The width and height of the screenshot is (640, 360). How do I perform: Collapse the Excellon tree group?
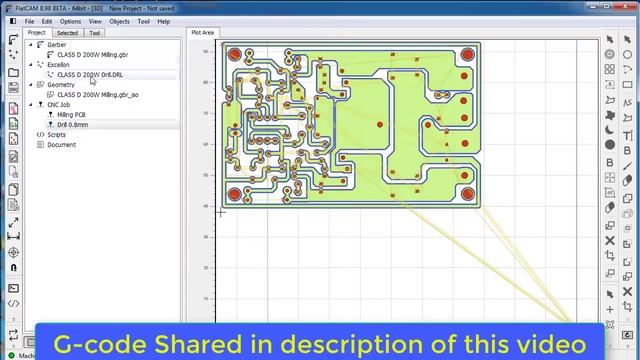pos(31,64)
